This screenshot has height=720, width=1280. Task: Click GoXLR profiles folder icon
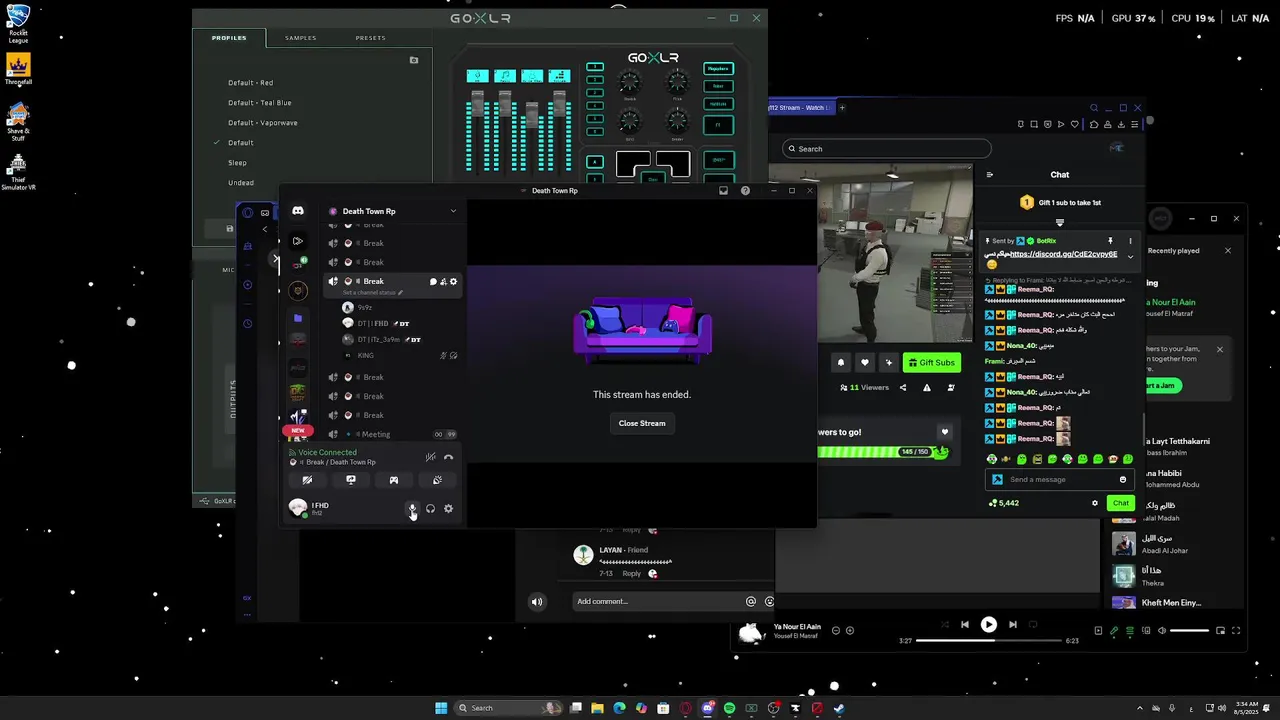414,60
